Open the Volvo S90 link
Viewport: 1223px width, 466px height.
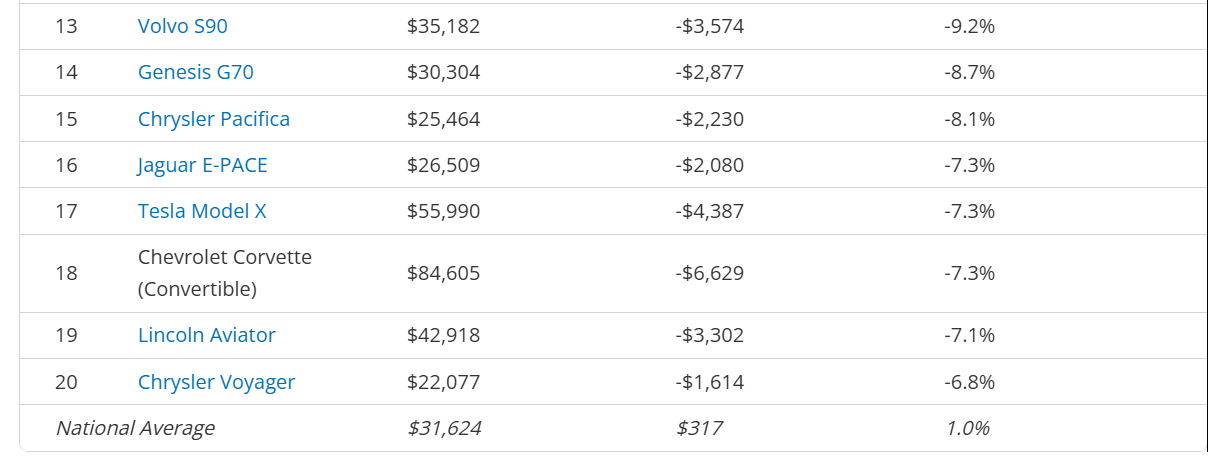point(183,26)
